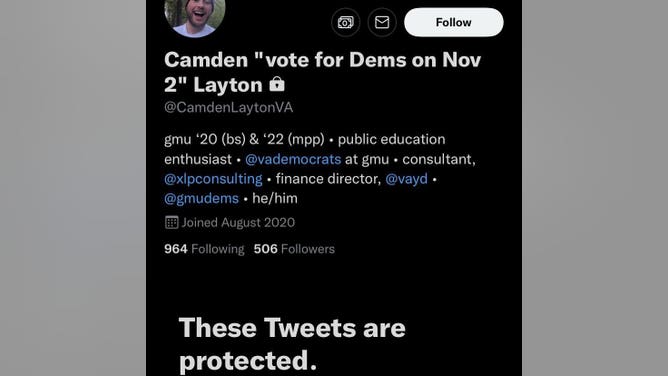Open the tip jar cash icon
This screenshot has width=668, height=376.
click(x=346, y=22)
